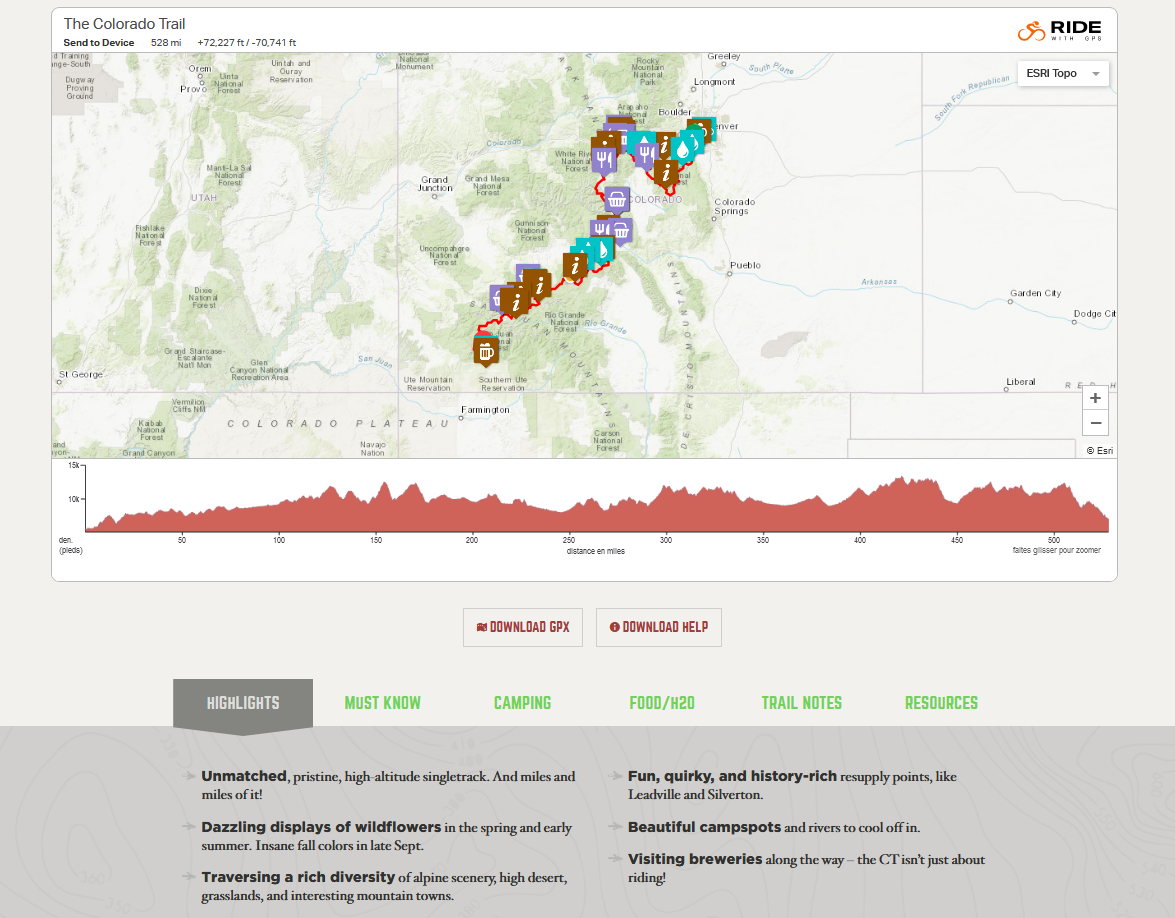Go to the Resources tab
The width and height of the screenshot is (1175, 918).
(x=941, y=703)
